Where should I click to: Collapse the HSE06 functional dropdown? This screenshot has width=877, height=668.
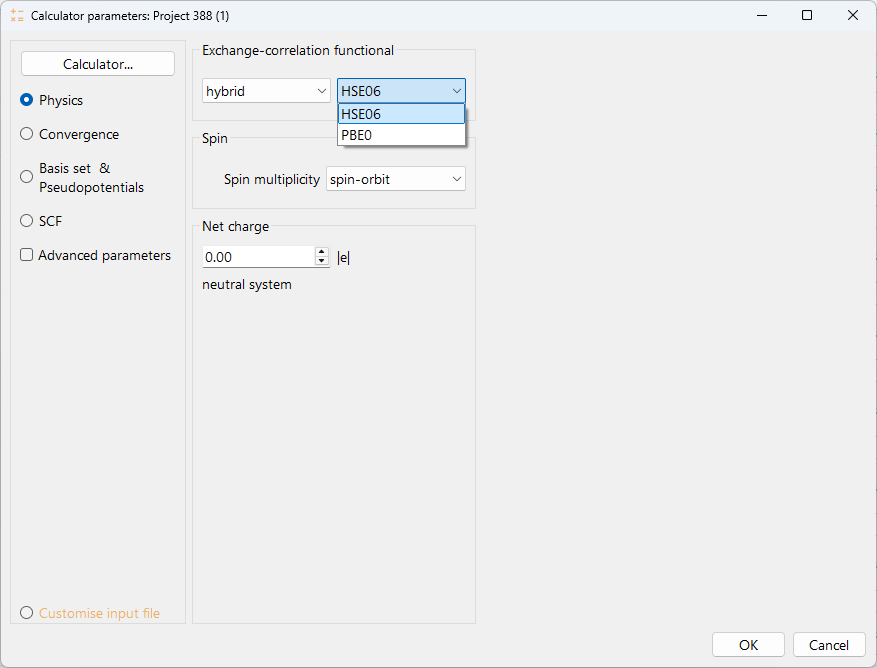[x=401, y=91]
